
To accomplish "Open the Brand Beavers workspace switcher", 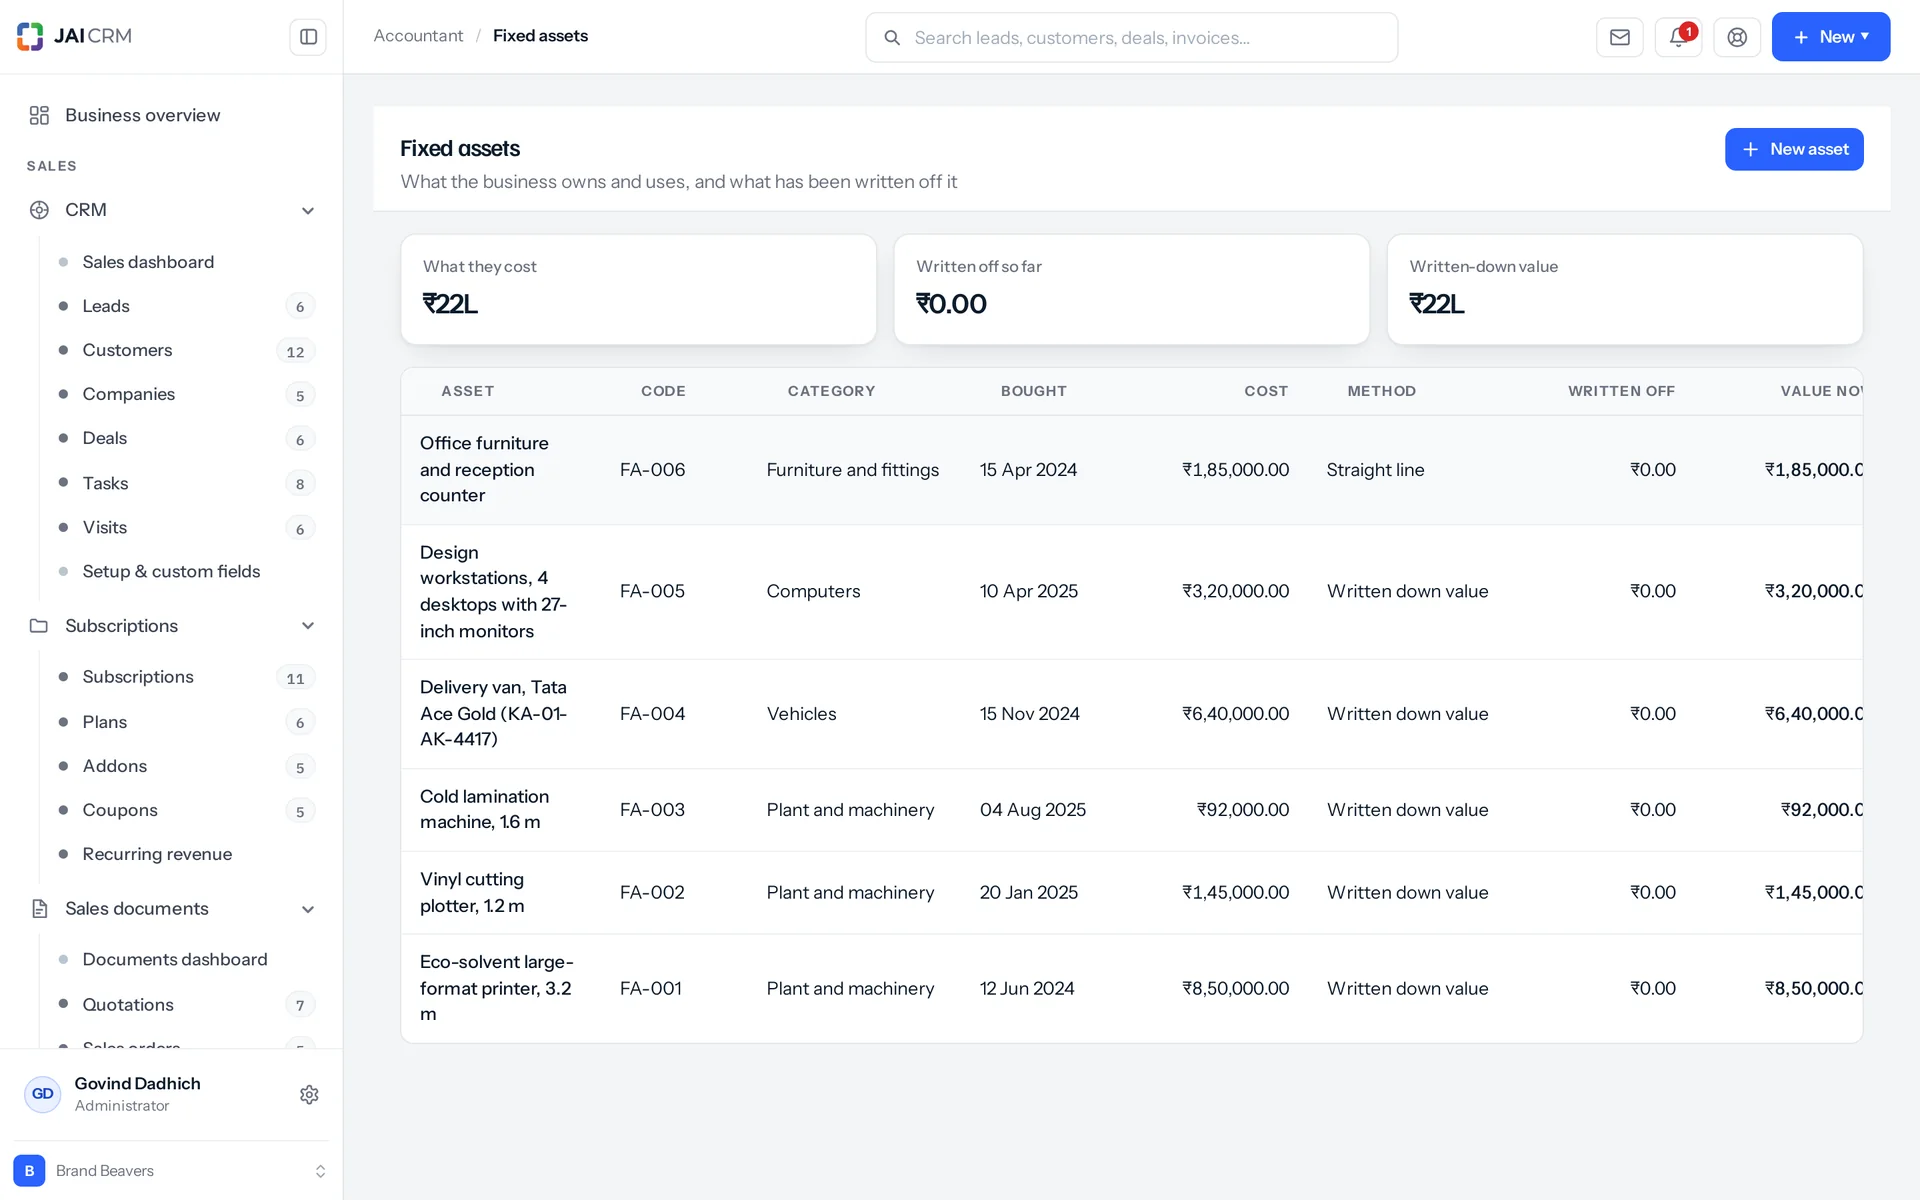I will 170,1170.
